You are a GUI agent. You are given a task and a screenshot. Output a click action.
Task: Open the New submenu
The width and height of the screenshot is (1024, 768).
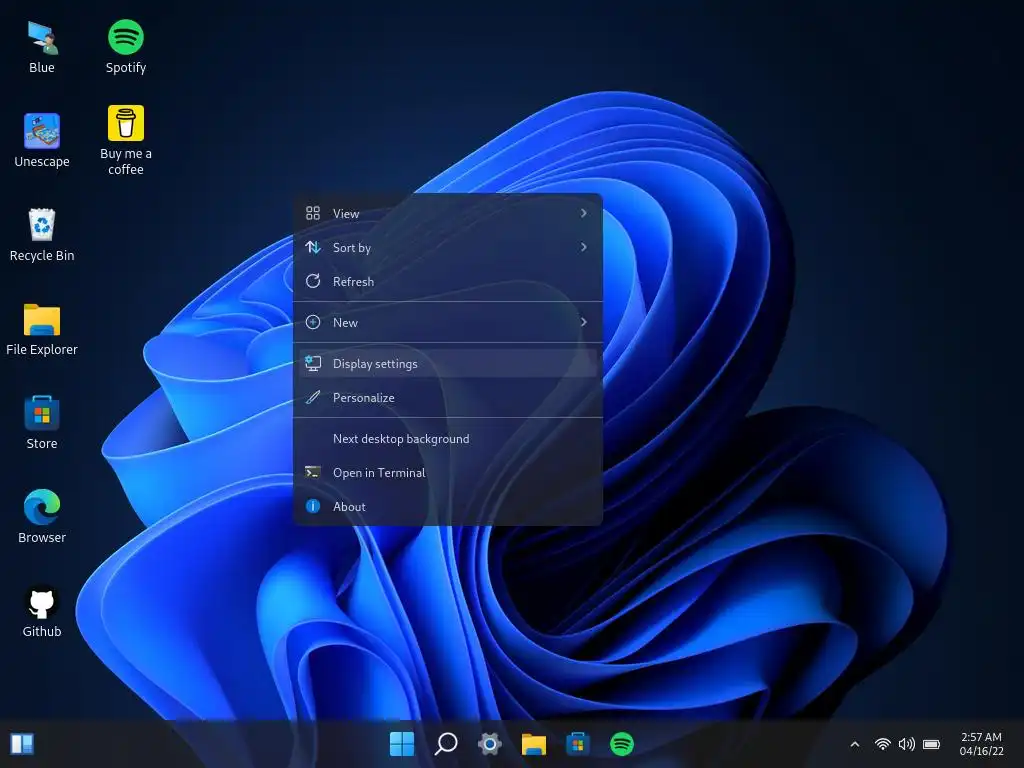447,323
